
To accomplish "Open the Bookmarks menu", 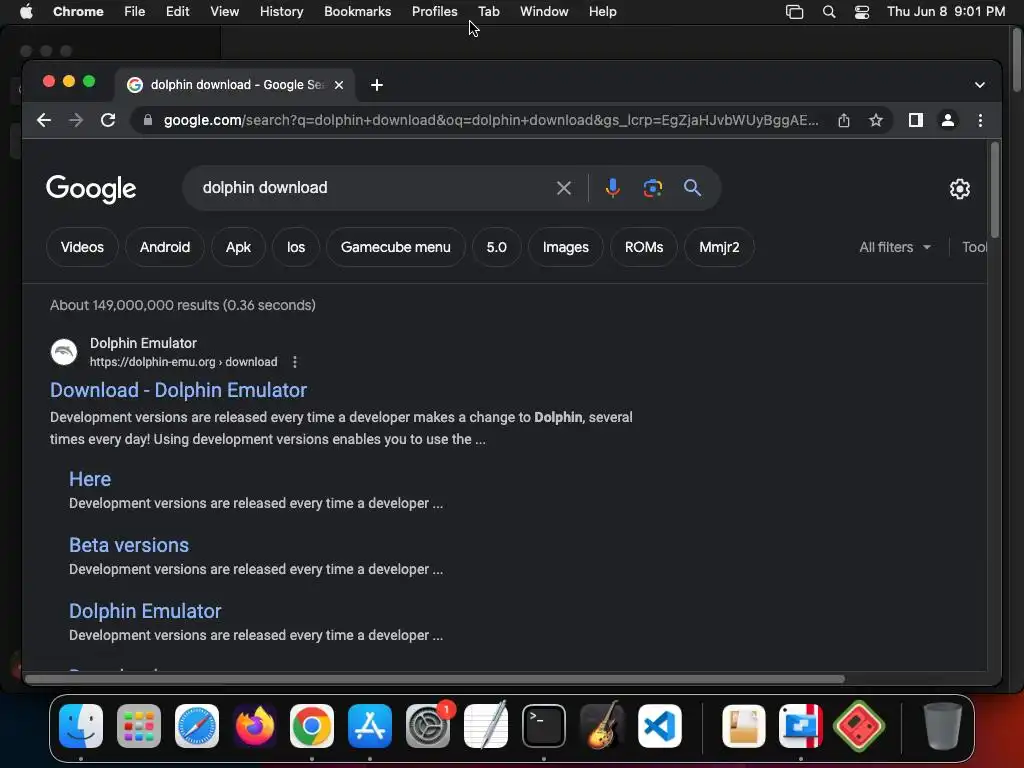I will 357,12.
